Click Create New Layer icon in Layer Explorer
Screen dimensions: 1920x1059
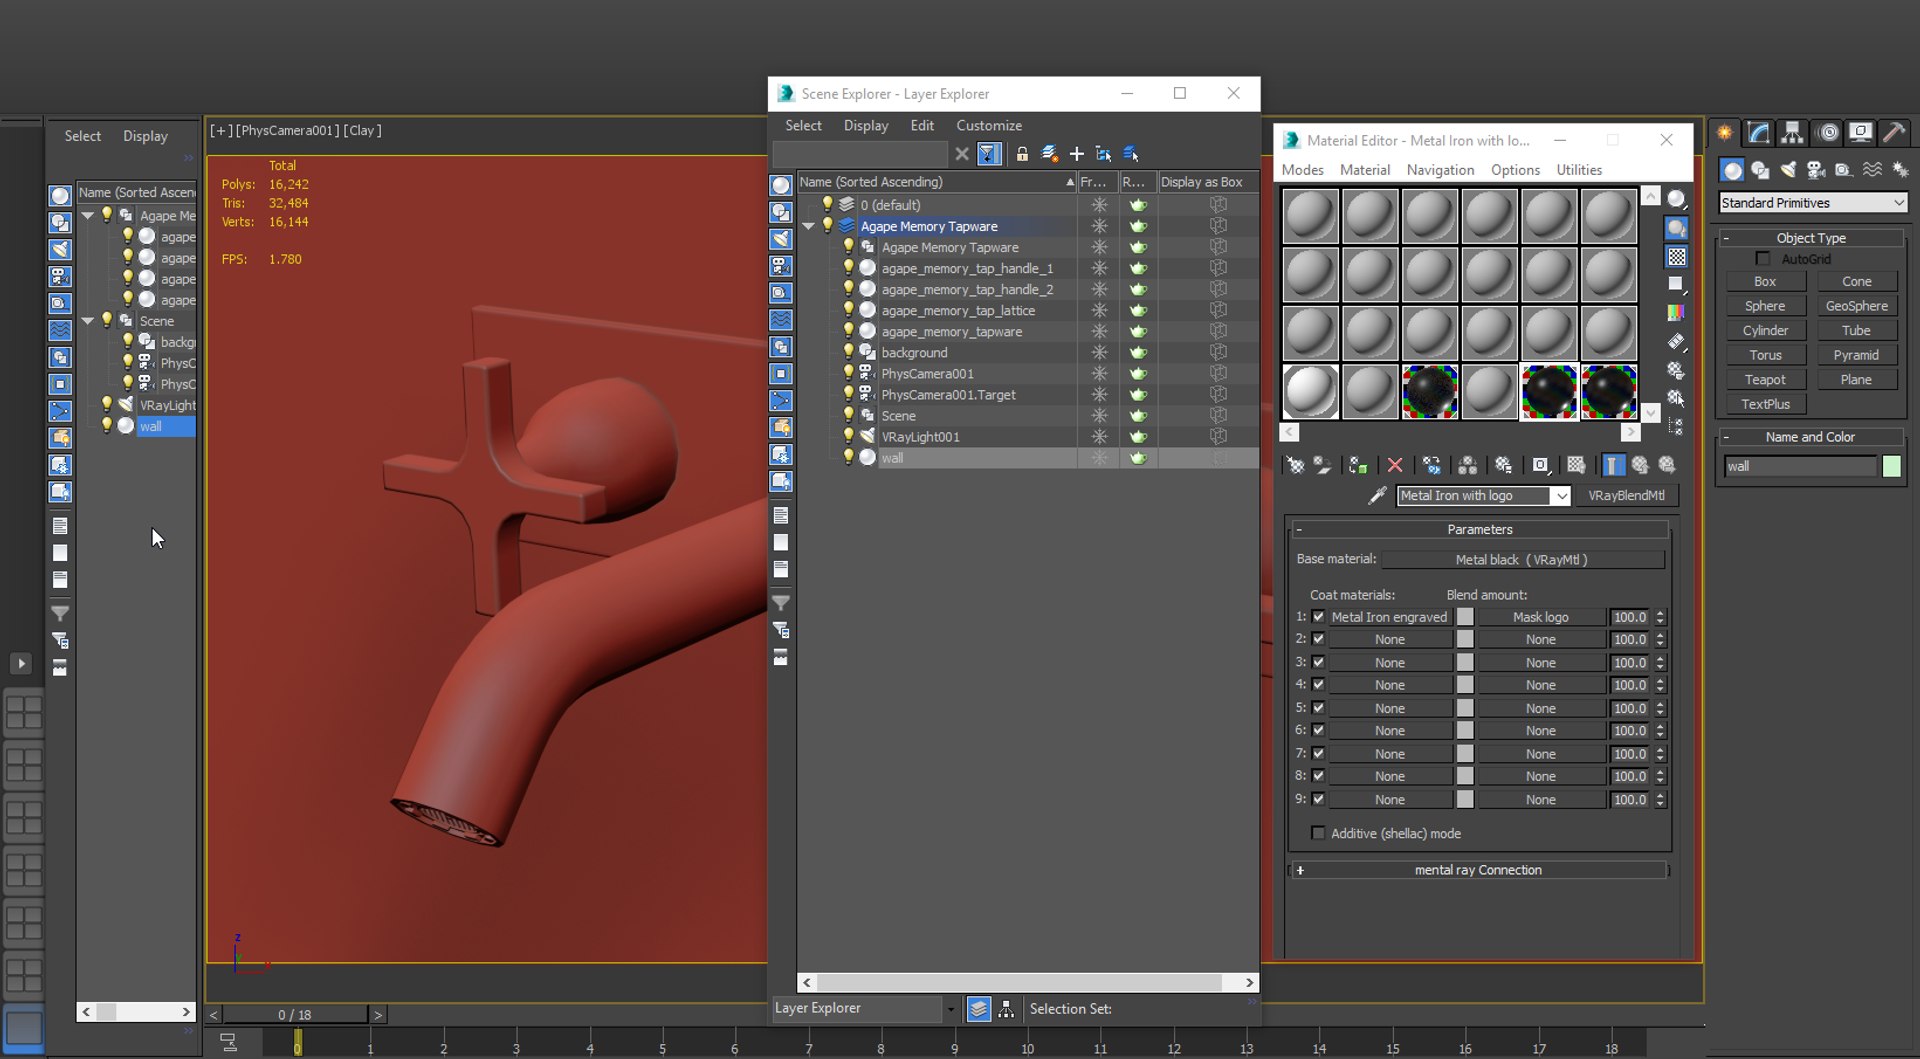pyautogui.click(x=1049, y=154)
